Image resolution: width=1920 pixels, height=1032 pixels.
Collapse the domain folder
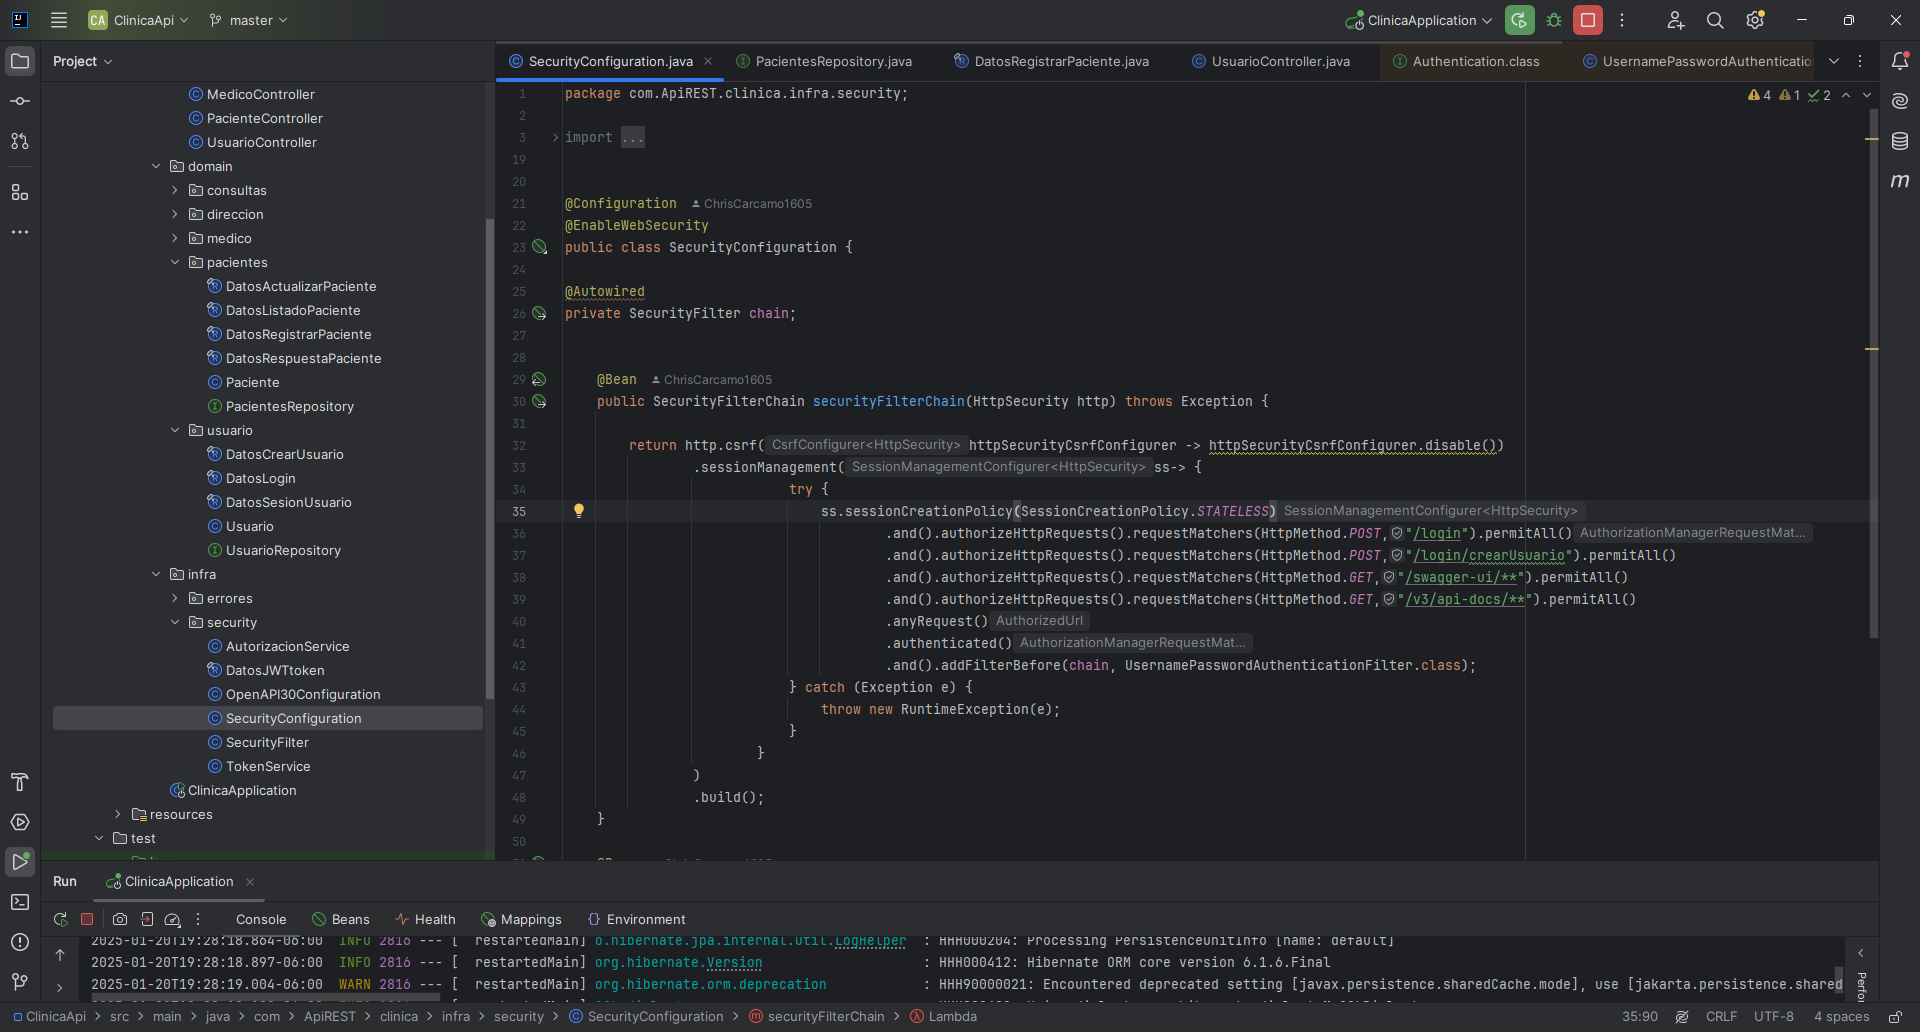(x=156, y=166)
